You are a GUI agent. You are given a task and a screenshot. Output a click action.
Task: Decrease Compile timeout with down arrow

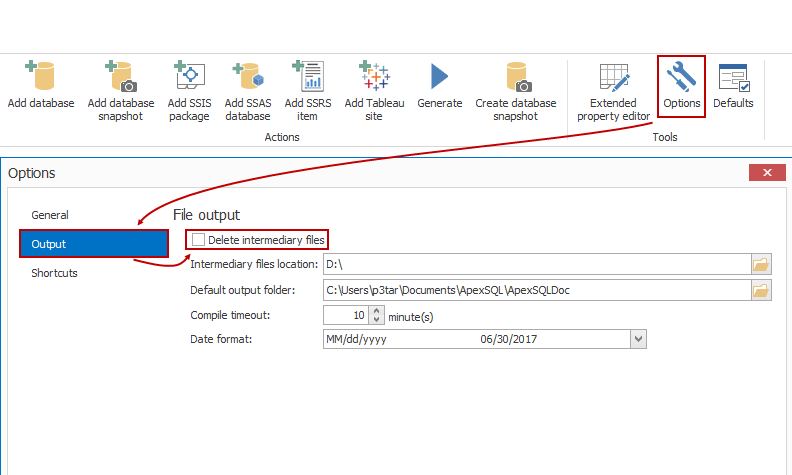[376, 320]
